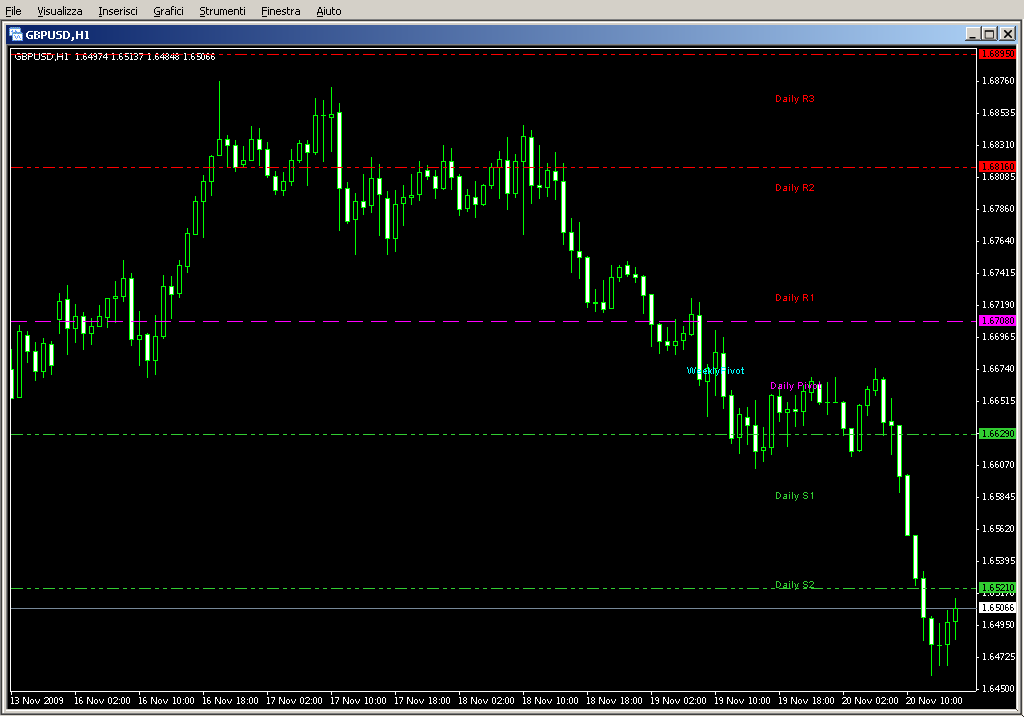Click the 13 Nov 2009 time label
The image size is (1024, 717).
click(x=37, y=701)
